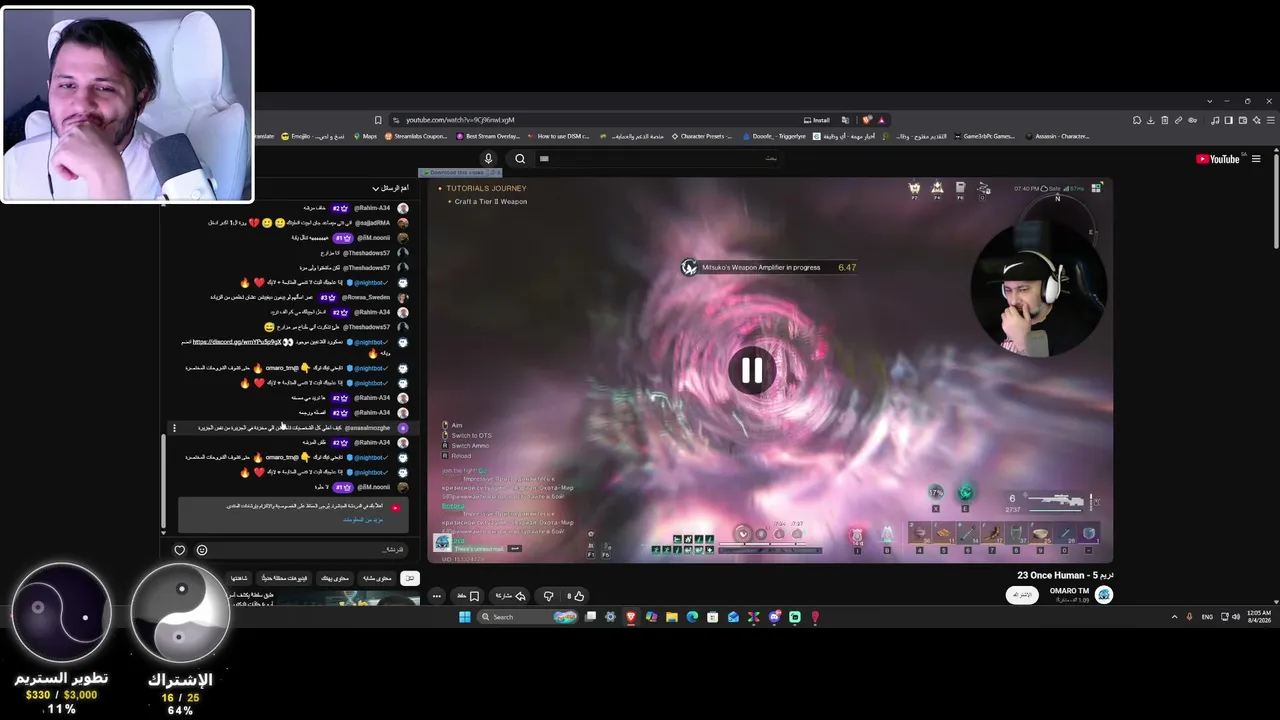The width and height of the screenshot is (1280, 720).
Task: Click the trash can toolbar icon
Action: point(1165,120)
